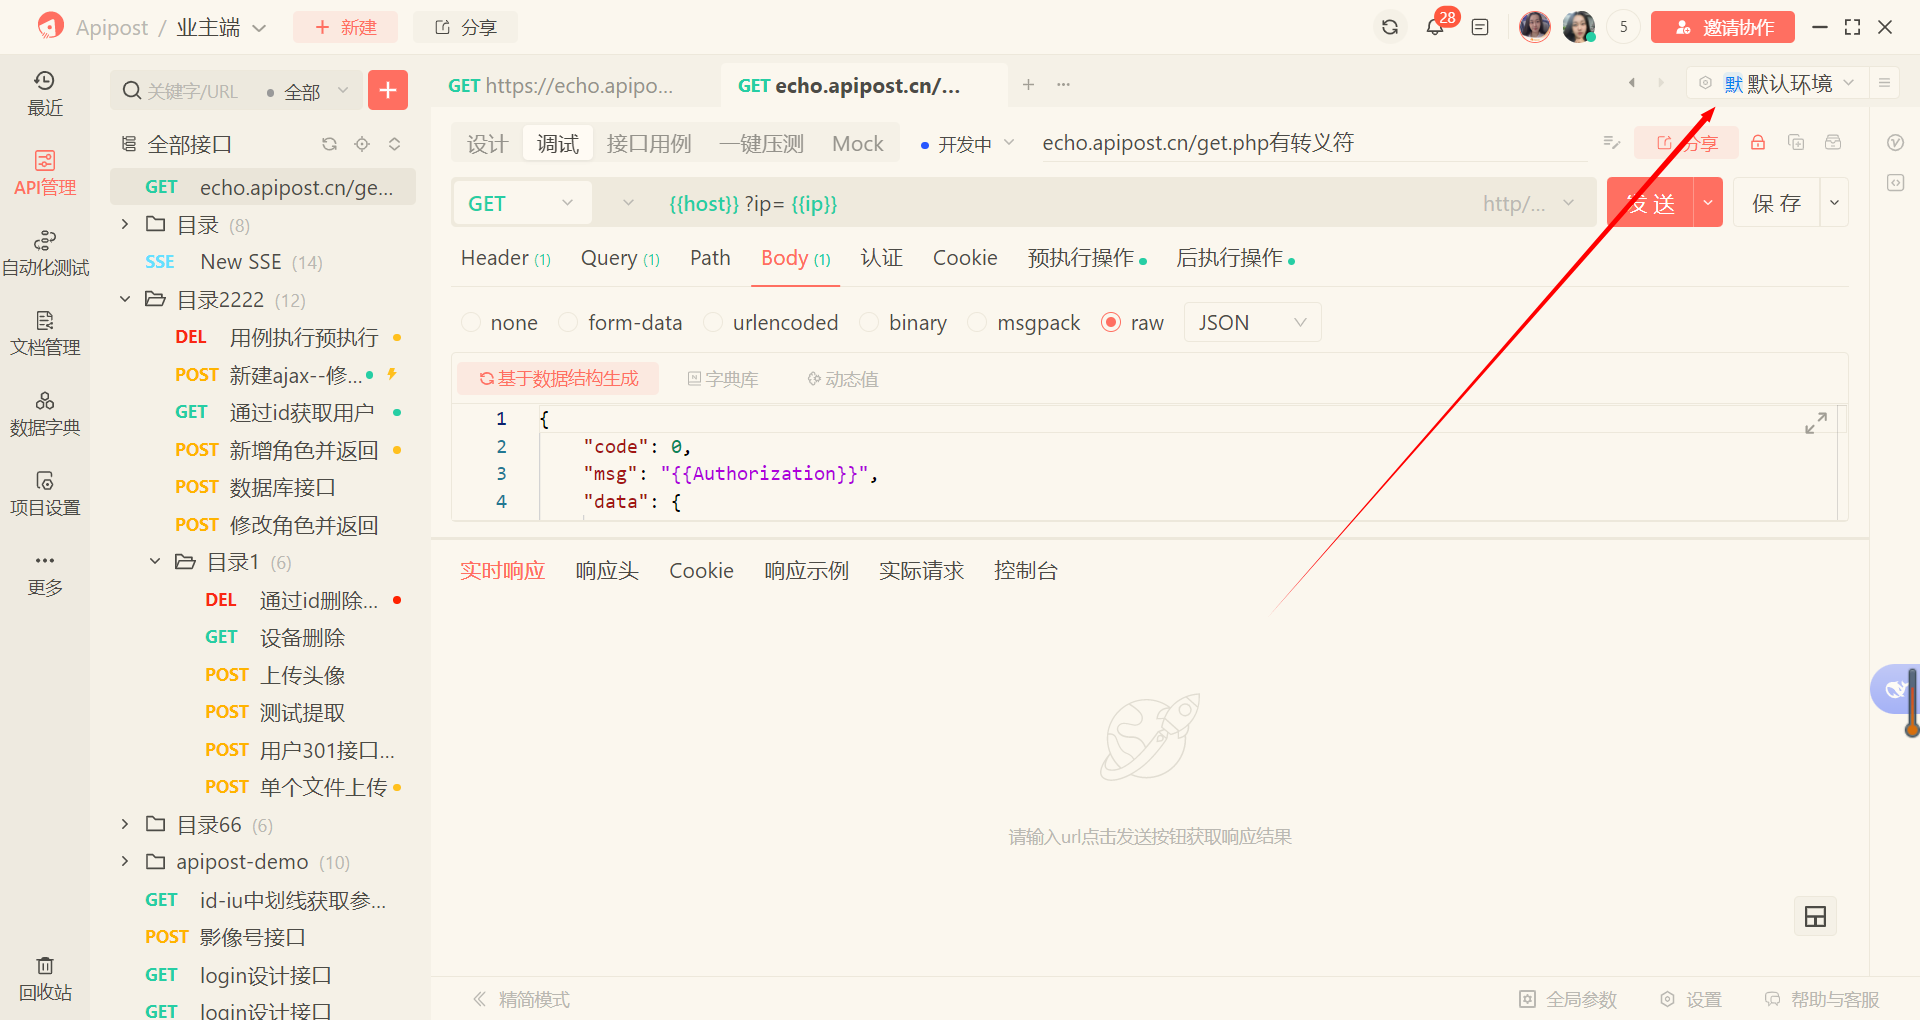This screenshot has height=1020, width=1920.
Task: Open the 发送 button dropdown arrow
Action: point(1708,203)
